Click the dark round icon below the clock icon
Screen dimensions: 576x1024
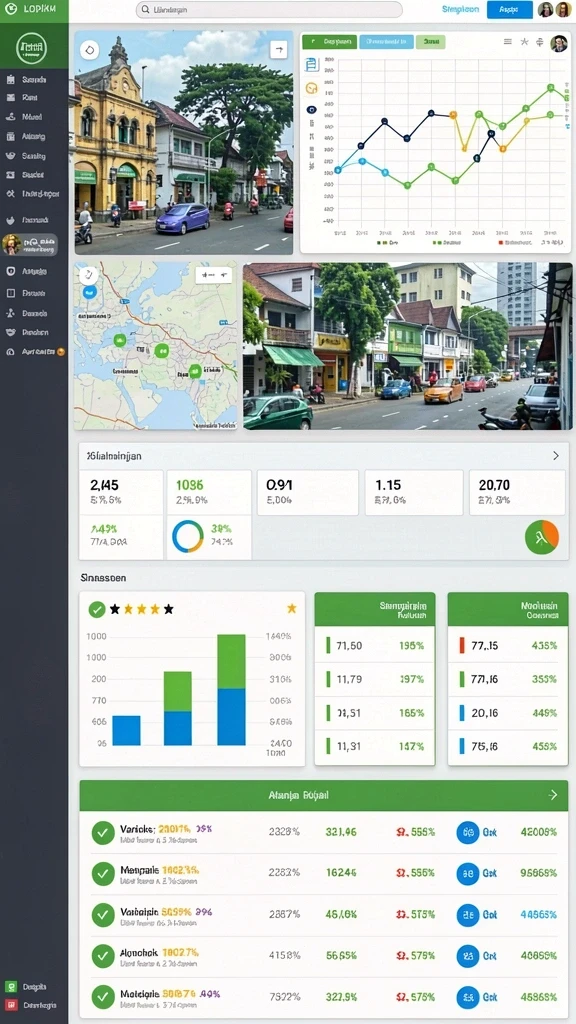click(x=312, y=109)
